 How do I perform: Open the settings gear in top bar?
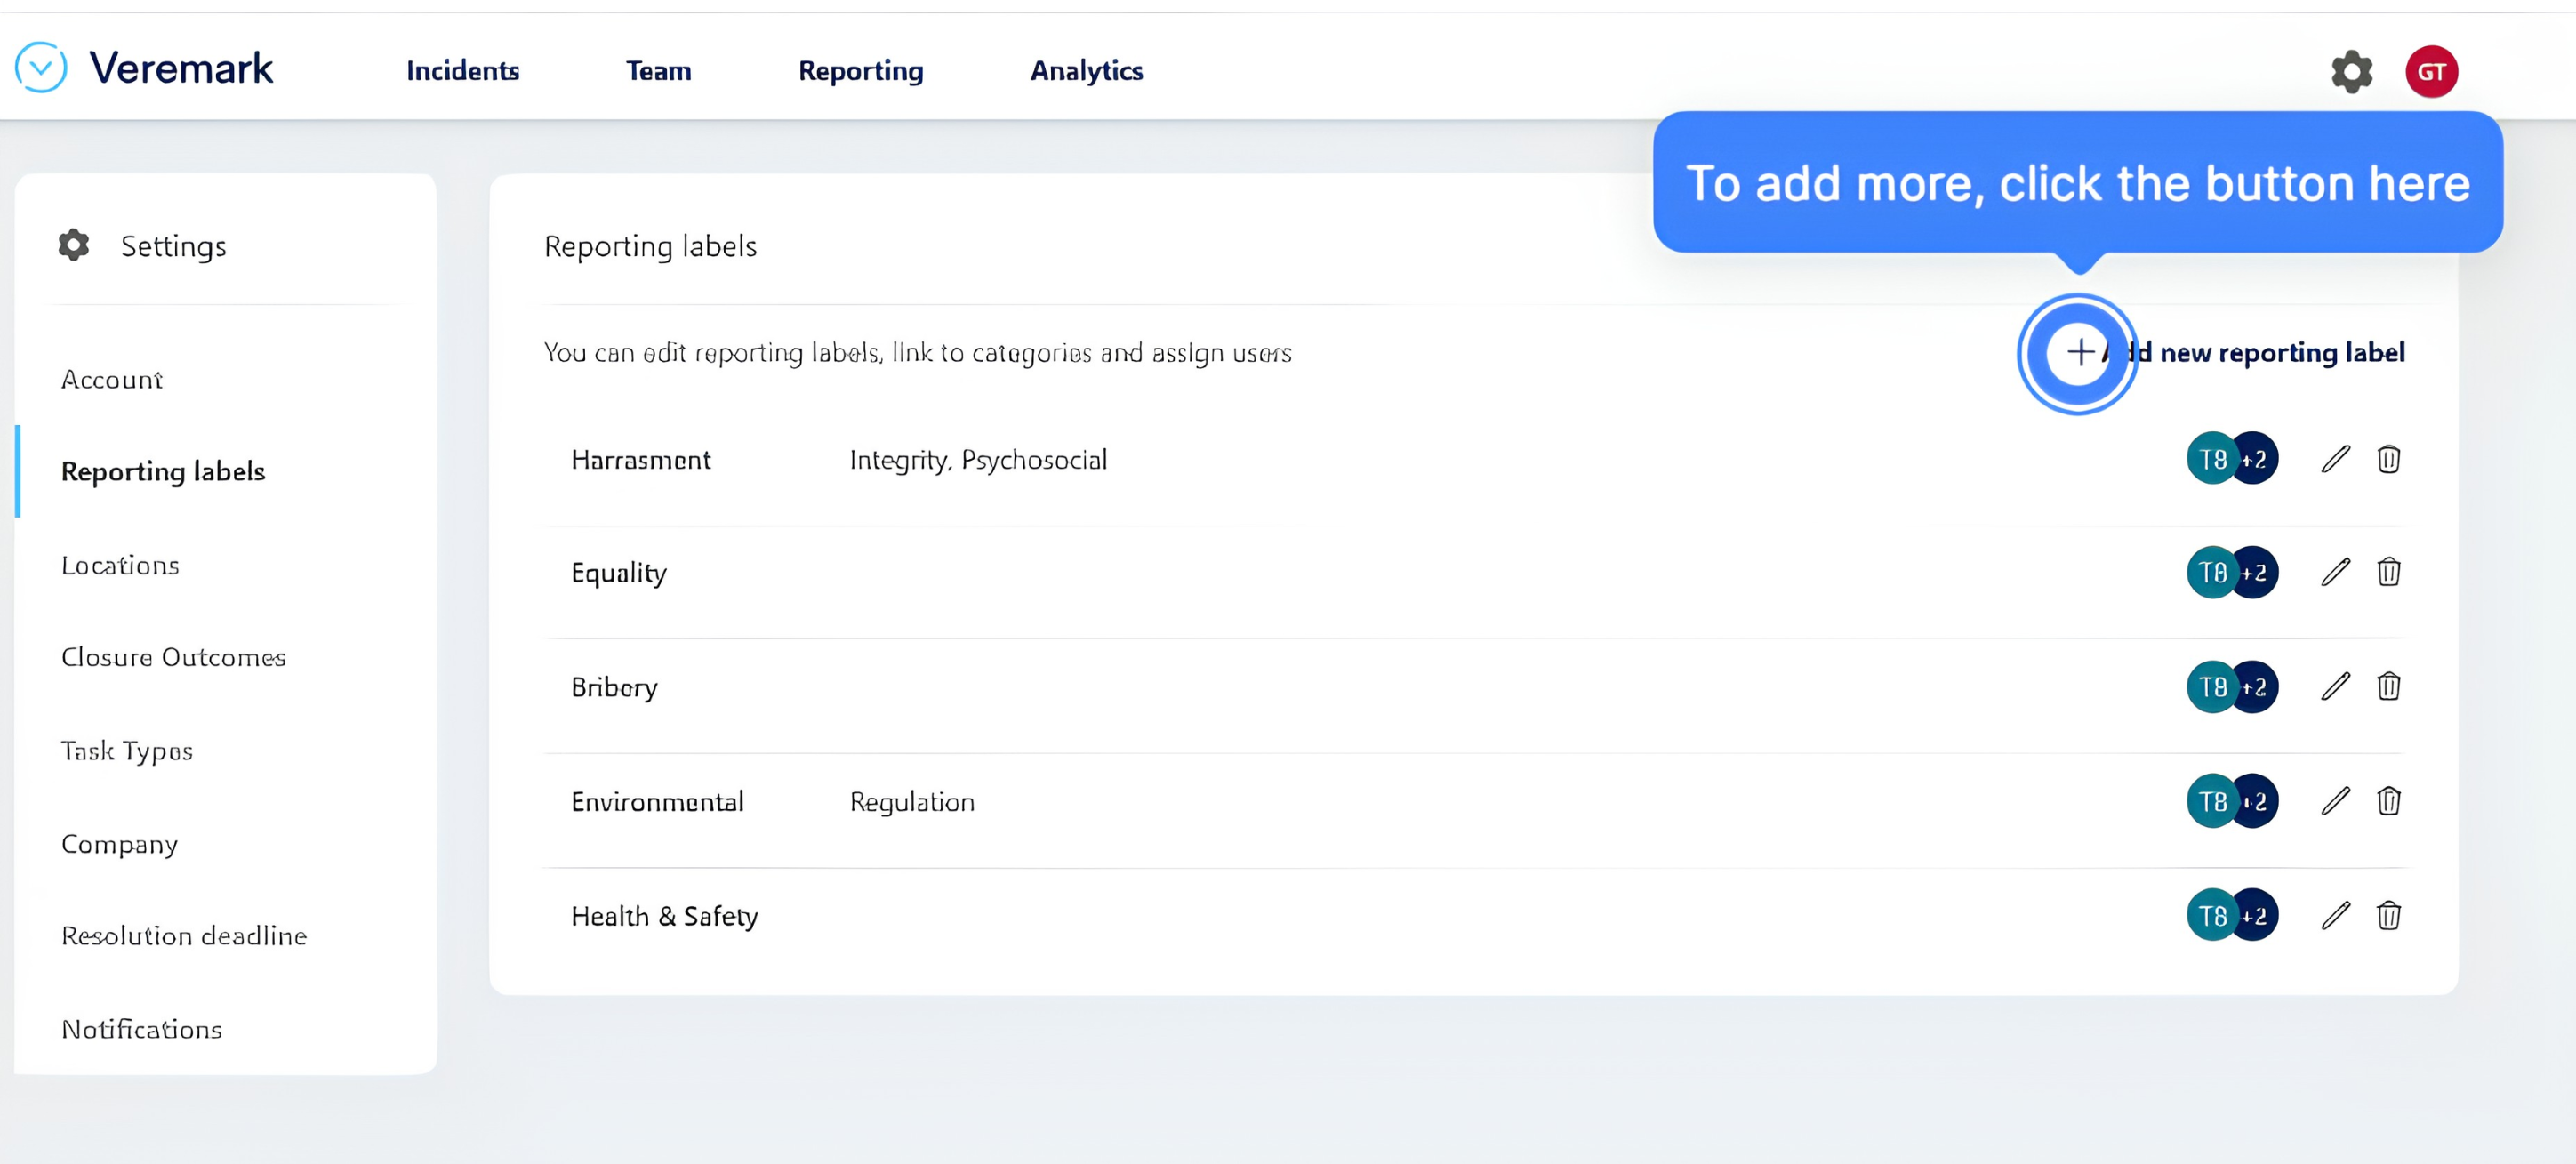(x=2351, y=72)
